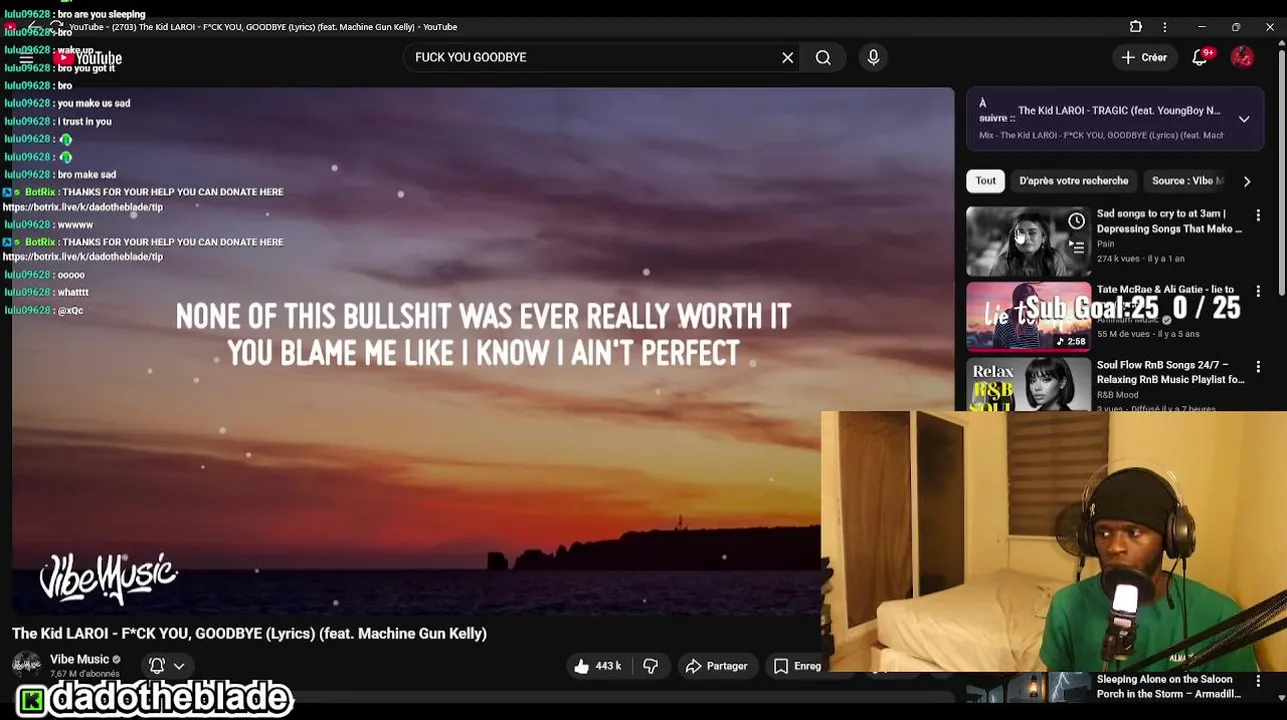Click the 55 M de vues view count

click(1122, 334)
